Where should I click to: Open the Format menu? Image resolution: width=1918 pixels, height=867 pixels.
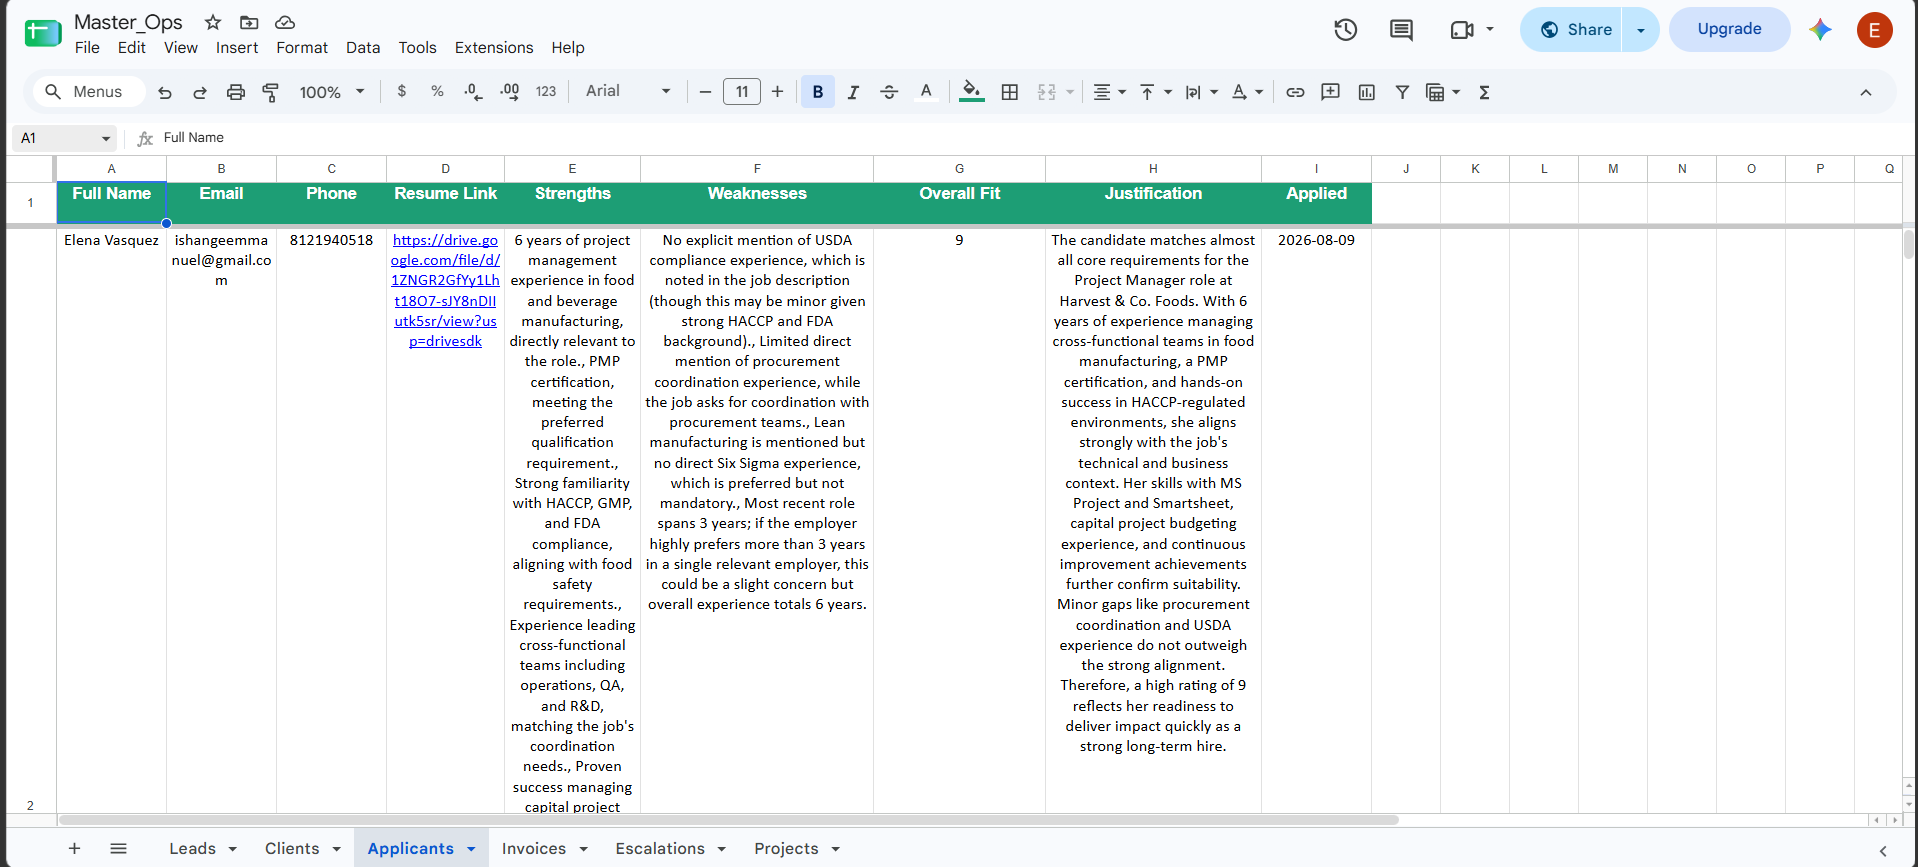coord(302,47)
